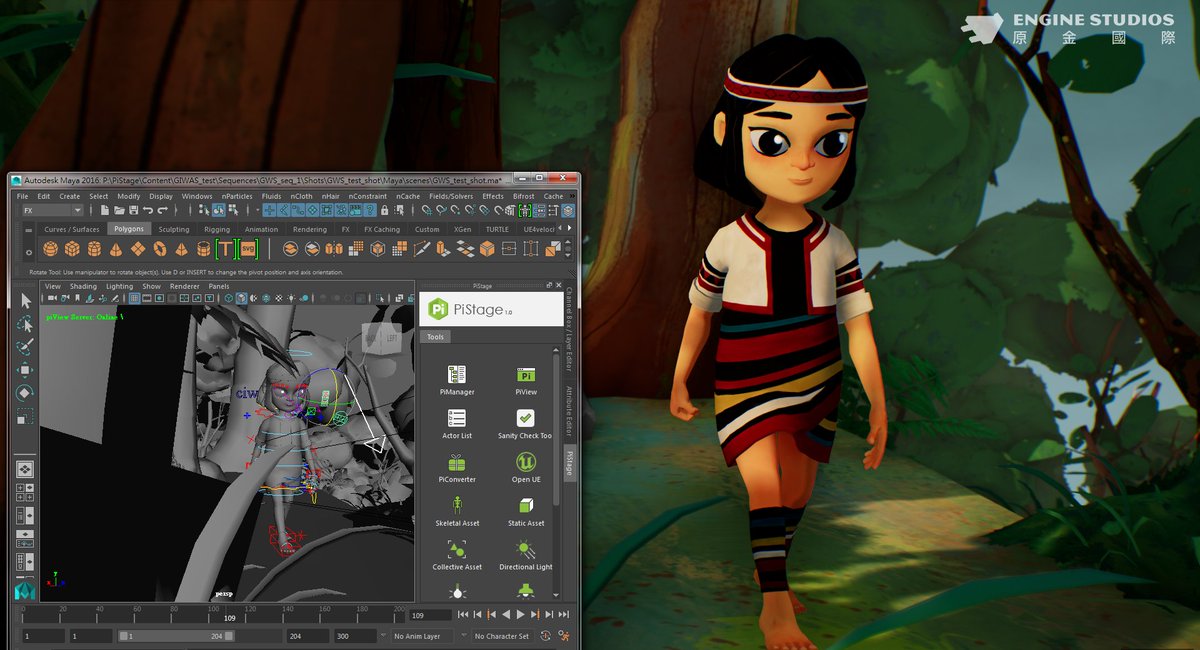The width and height of the screenshot is (1200, 650).
Task: Select the Lasso tool in toolbox
Action: (x=25, y=324)
